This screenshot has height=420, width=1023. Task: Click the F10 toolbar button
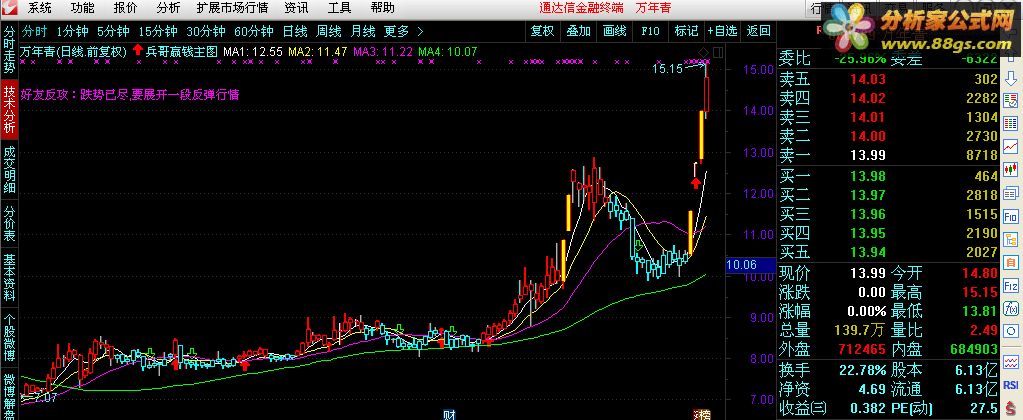click(x=650, y=31)
